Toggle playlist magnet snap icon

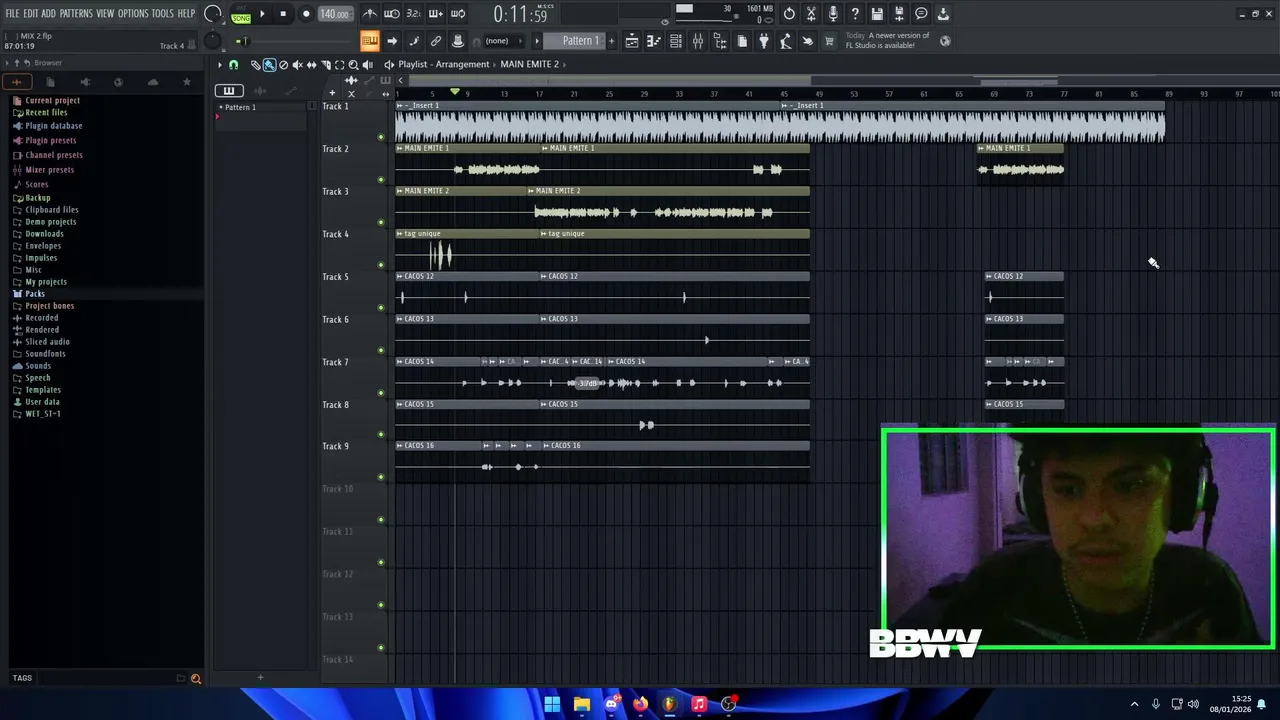tap(234, 64)
